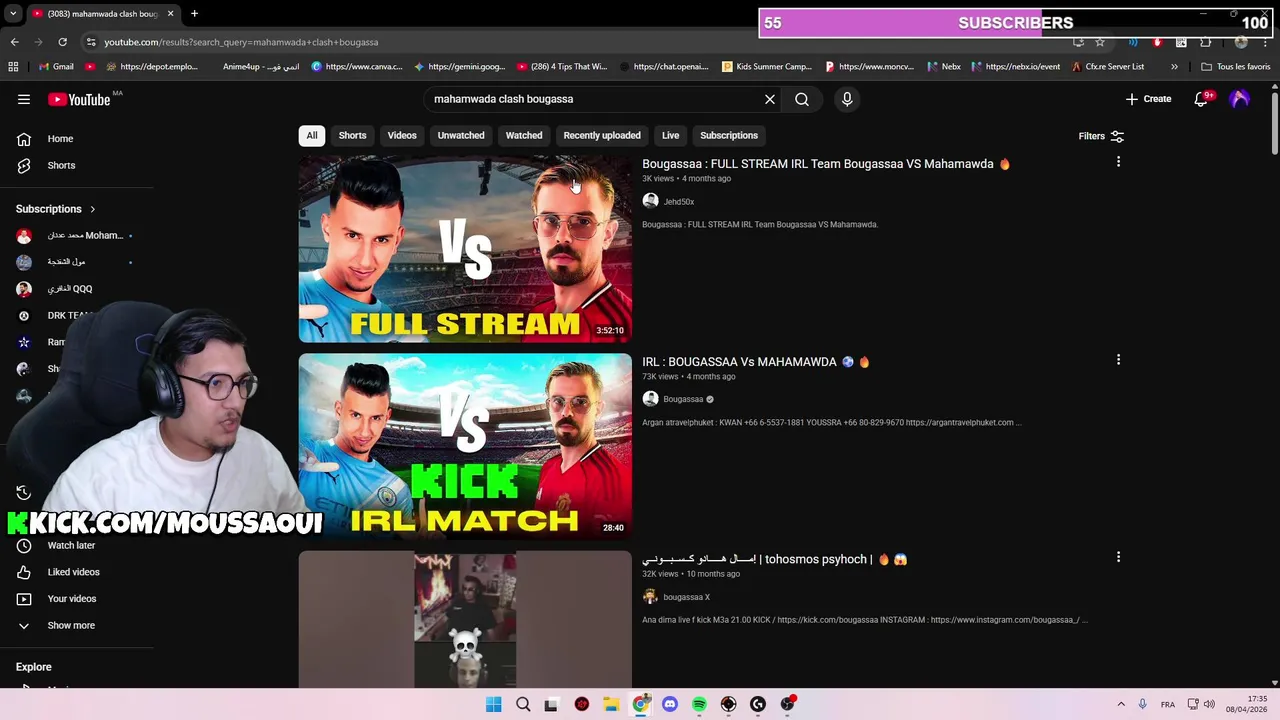The image size is (1280, 720).
Task: Select the Recently uploaded filter chip
Action: [x=602, y=136]
